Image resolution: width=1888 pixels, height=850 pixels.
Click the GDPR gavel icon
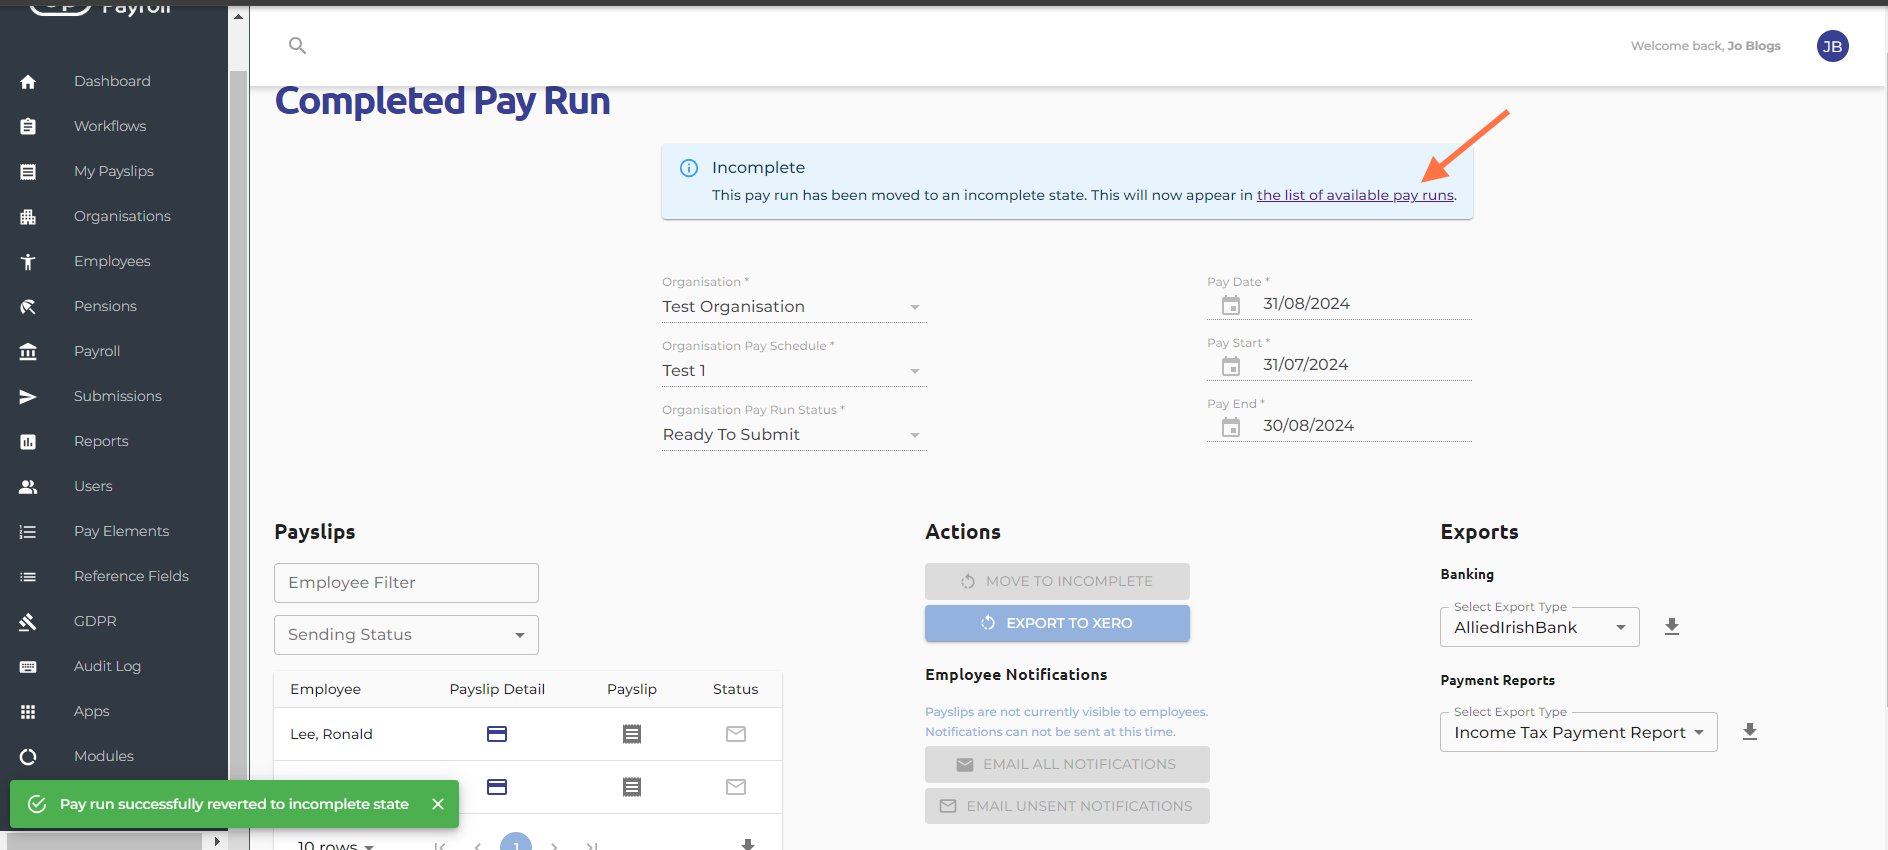28,622
